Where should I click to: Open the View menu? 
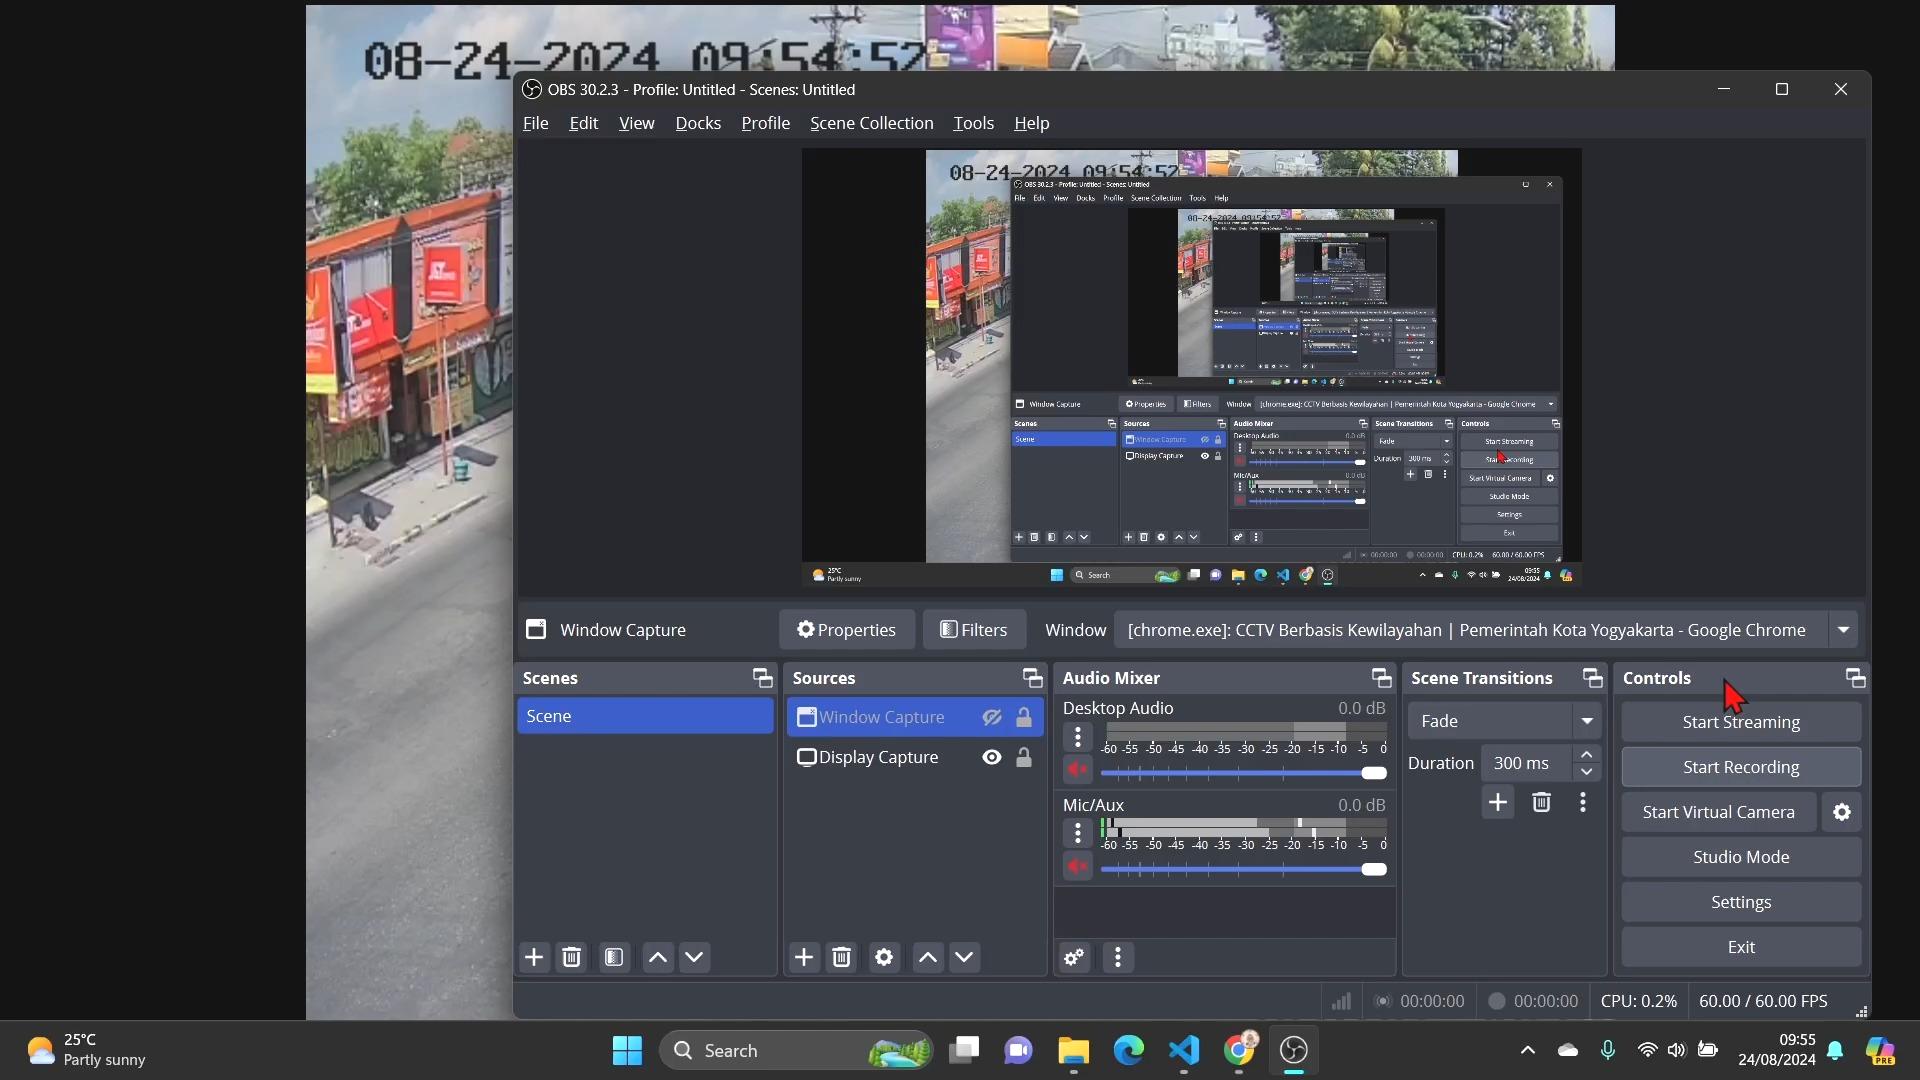coord(637,123)
